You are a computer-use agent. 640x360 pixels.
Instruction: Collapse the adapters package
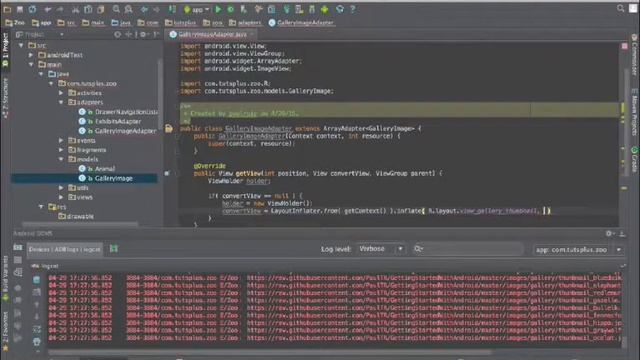61,102
